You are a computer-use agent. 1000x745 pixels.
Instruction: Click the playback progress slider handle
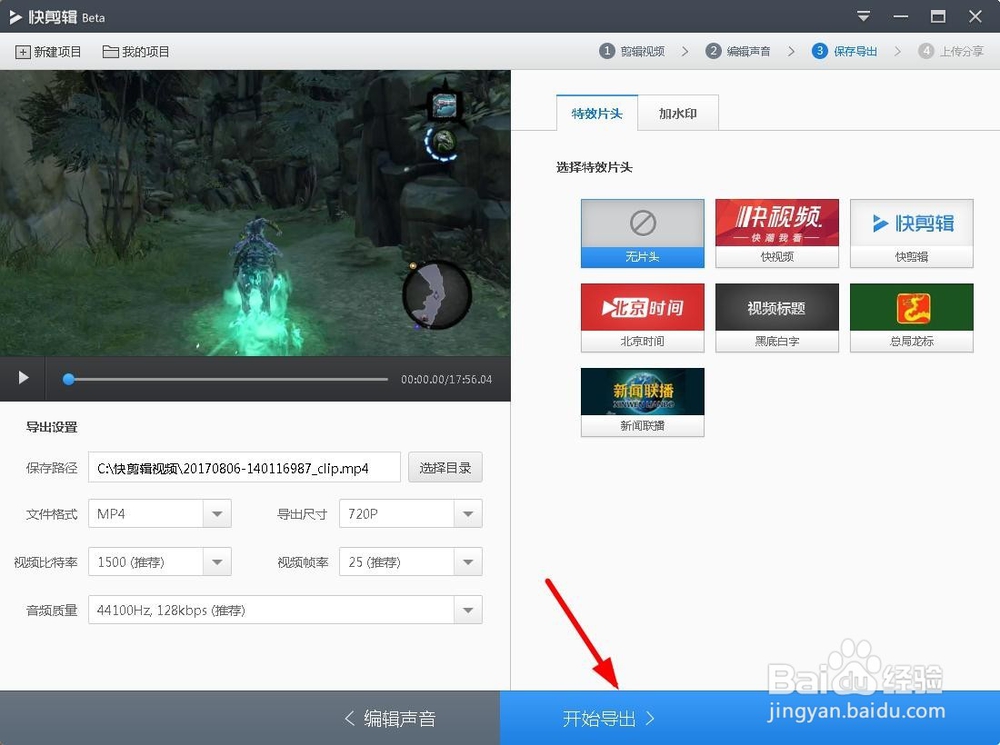click(x=69, y=380)
